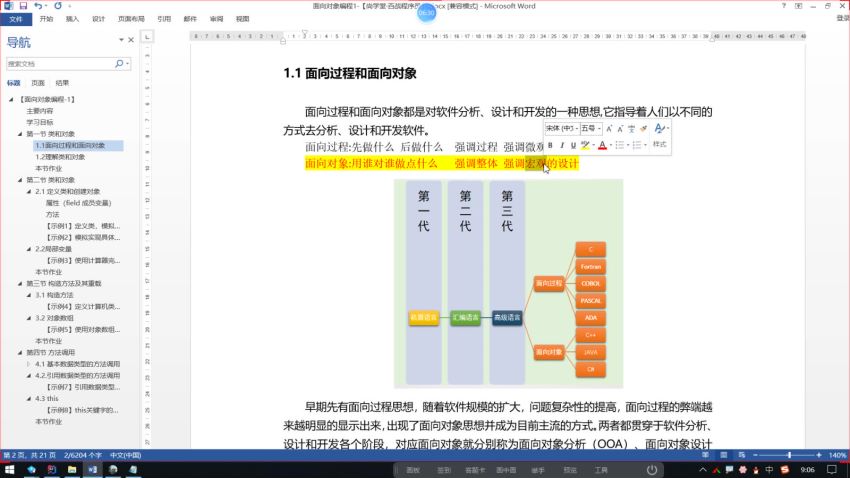Close the navigation pane with X
This screenshot has height=478, width=850.
pyautogui.click(x=131, y=40)
